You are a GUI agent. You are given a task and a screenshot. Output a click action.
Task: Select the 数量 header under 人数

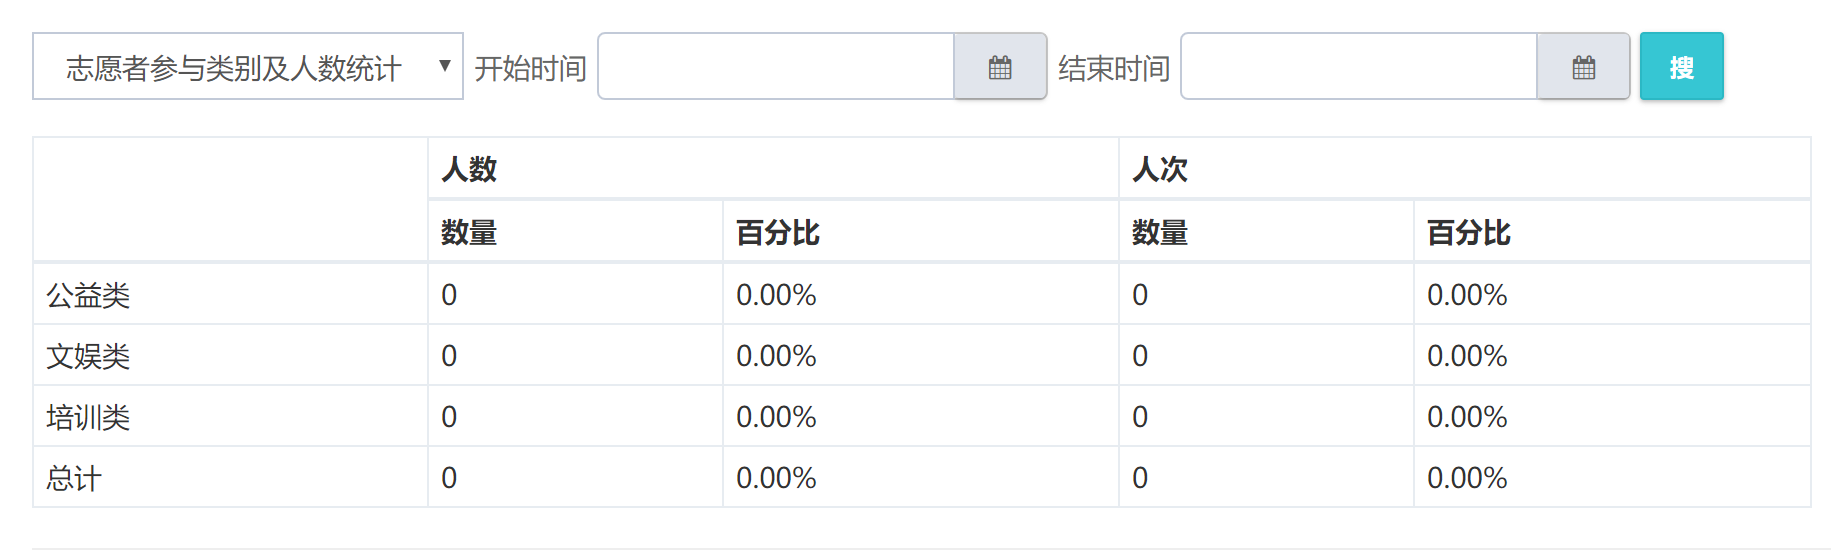[469, 233]
